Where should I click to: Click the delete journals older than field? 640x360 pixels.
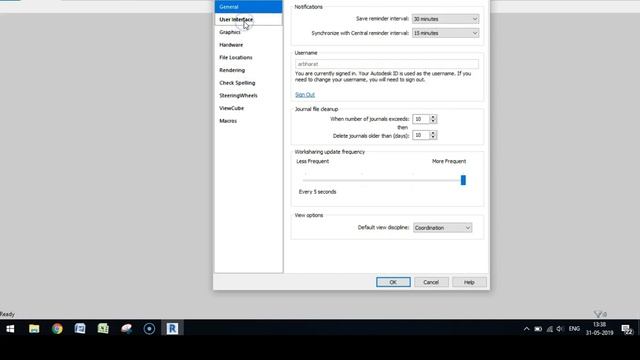[x=421, y=135]
